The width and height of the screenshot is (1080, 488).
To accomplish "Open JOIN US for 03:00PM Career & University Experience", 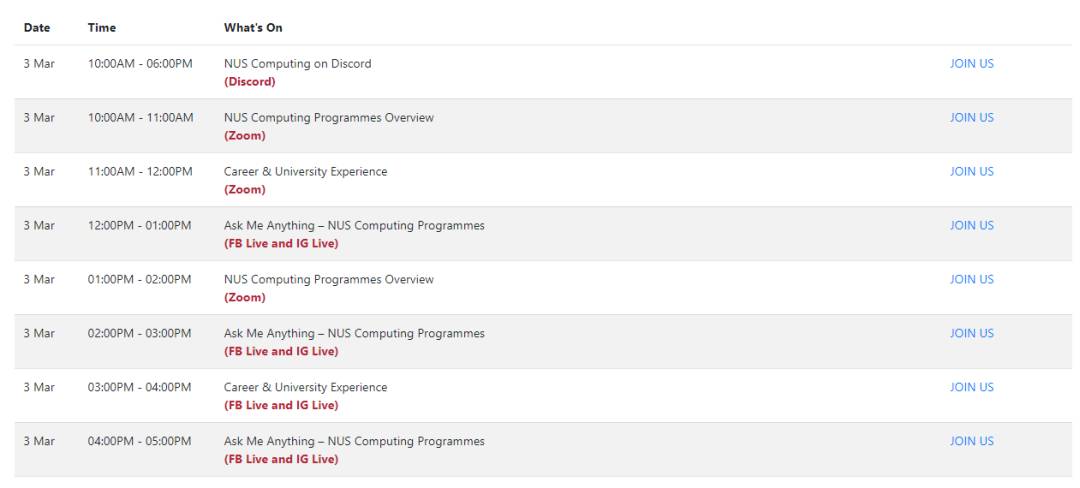I will pyautogui.click(x=971, y=388).
